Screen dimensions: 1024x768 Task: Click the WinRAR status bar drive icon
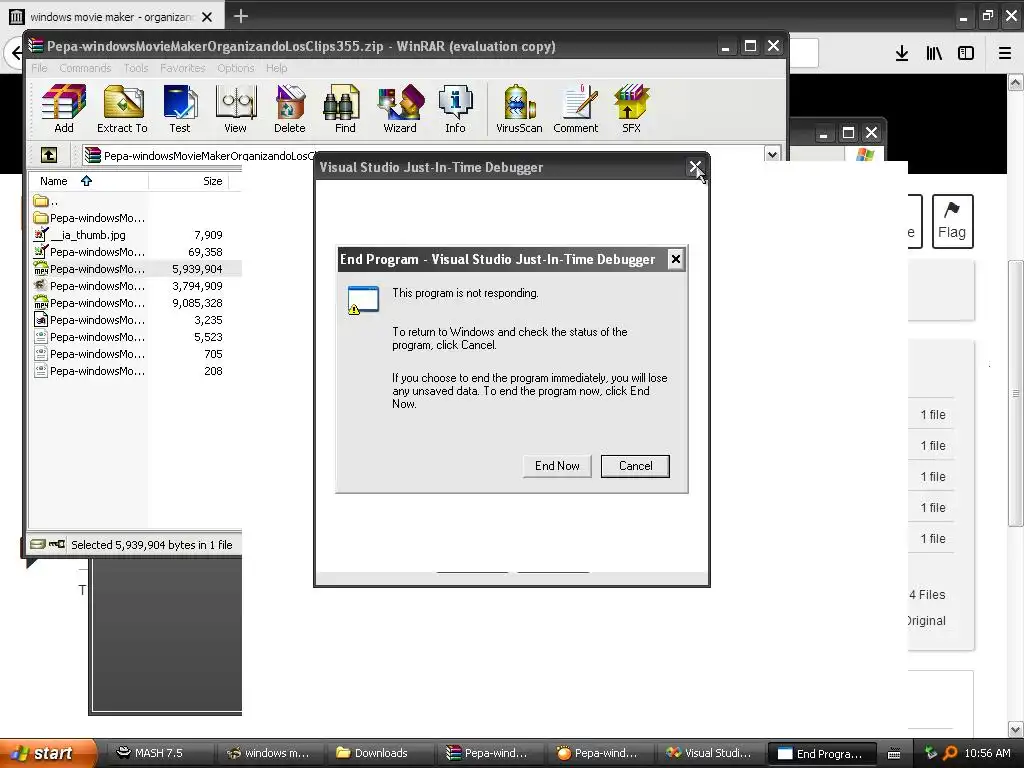point(38,544)
